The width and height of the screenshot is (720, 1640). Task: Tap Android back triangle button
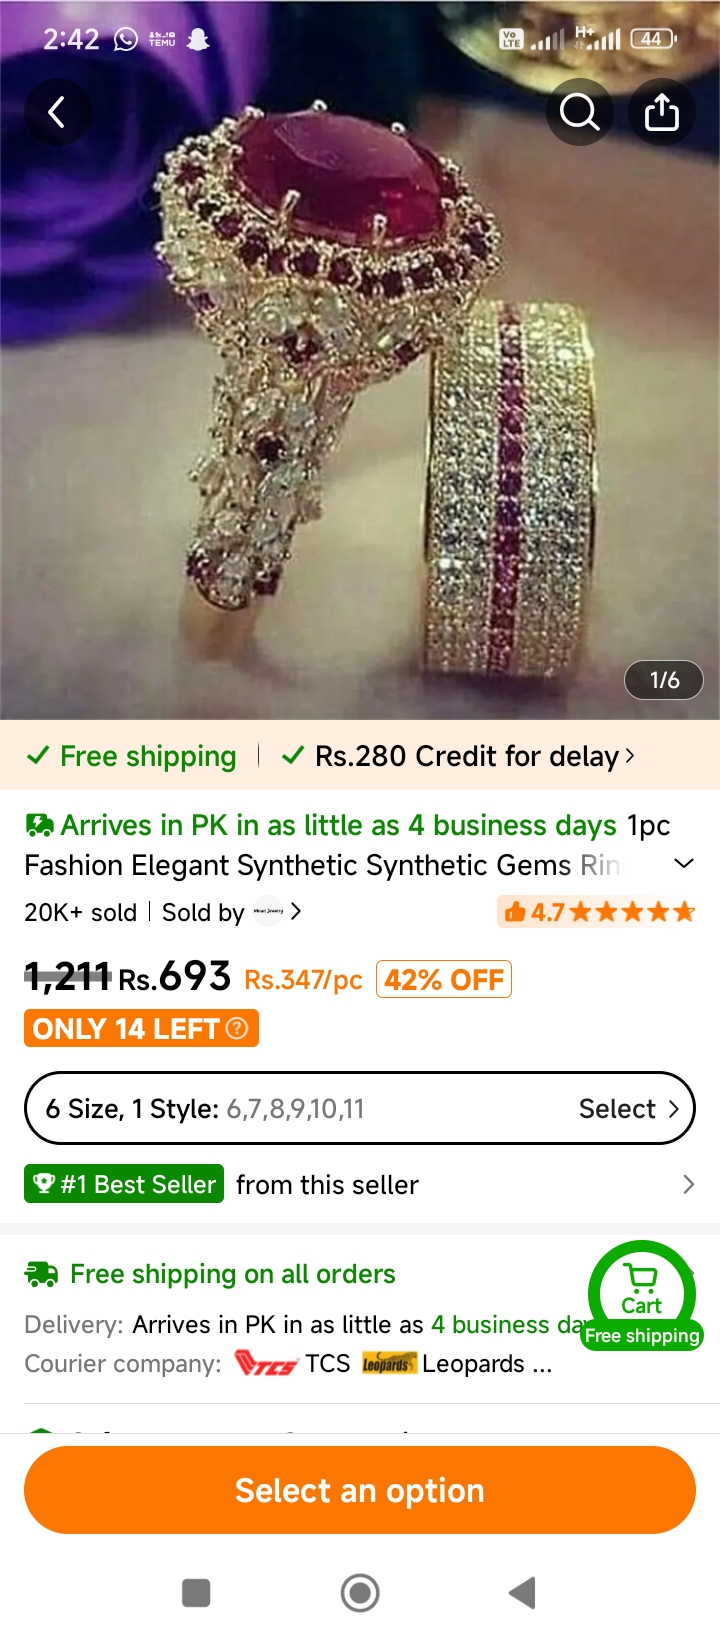click(x=523, y=1593)
